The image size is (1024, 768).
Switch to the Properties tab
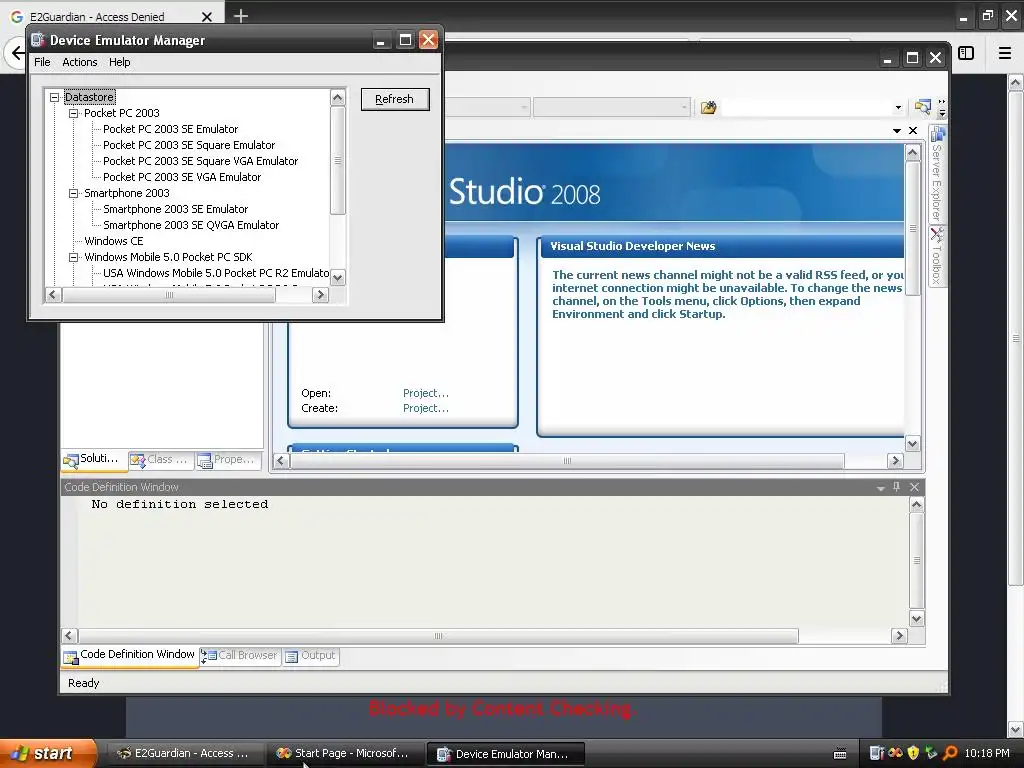pos(227,460)
